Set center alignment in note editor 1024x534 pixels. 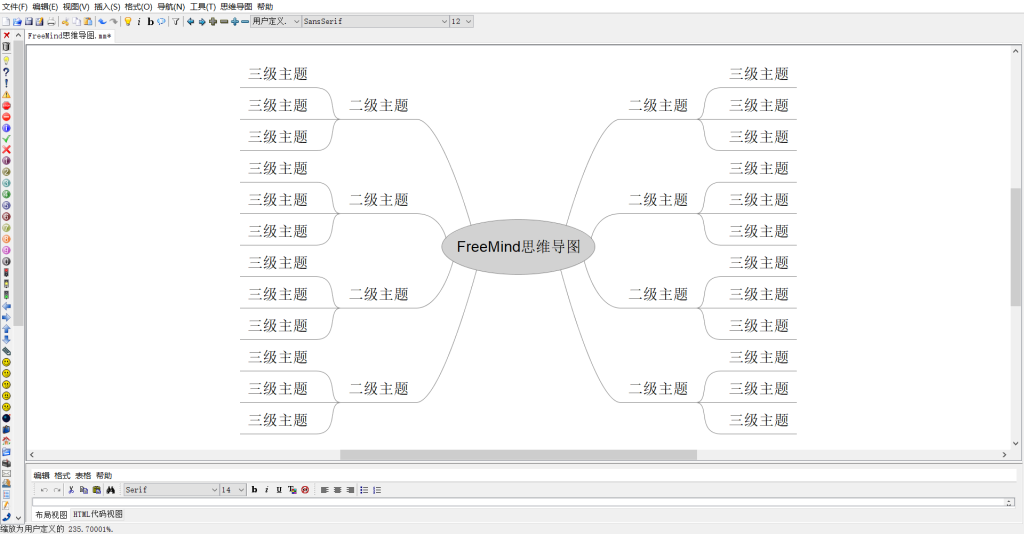338,490
